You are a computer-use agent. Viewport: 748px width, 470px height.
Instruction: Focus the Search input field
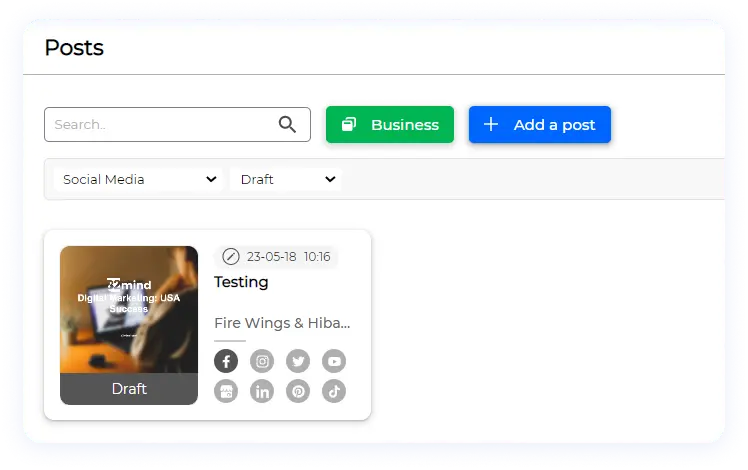pos(163,125)
